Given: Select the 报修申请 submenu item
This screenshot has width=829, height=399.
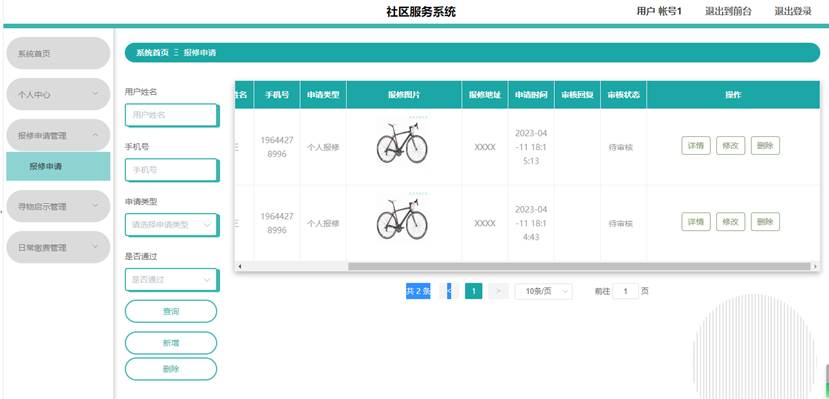Looking at the screenshot, I should pos(58,166).
